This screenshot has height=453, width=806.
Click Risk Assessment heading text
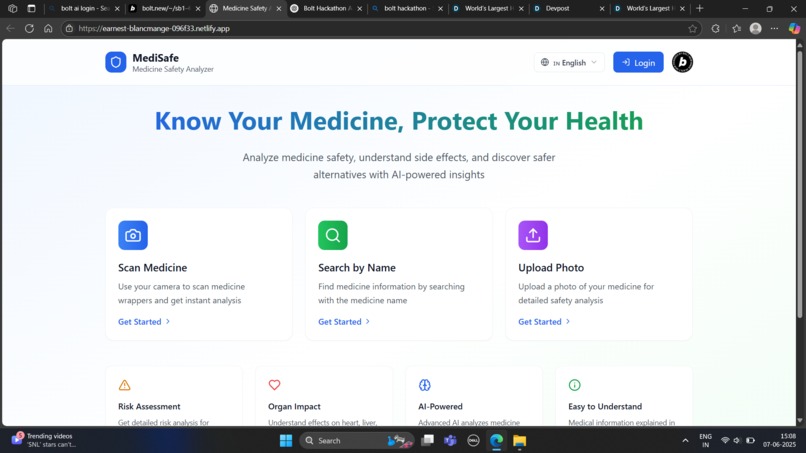tap(149, 406)
